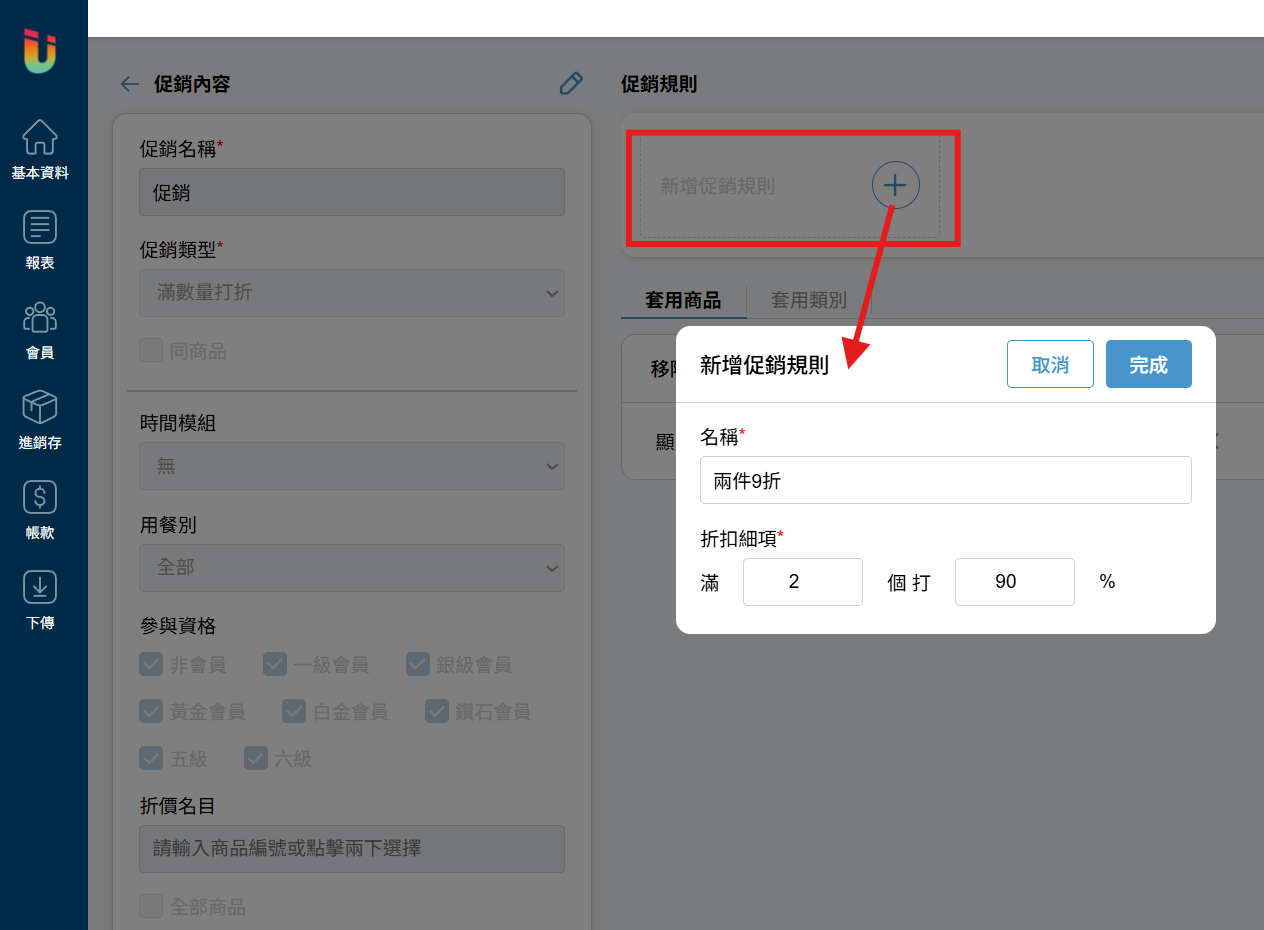The height and width of the screenshot is (930, 1264).
Task: Open the 下傳 download icon
Action: (40, 587)
